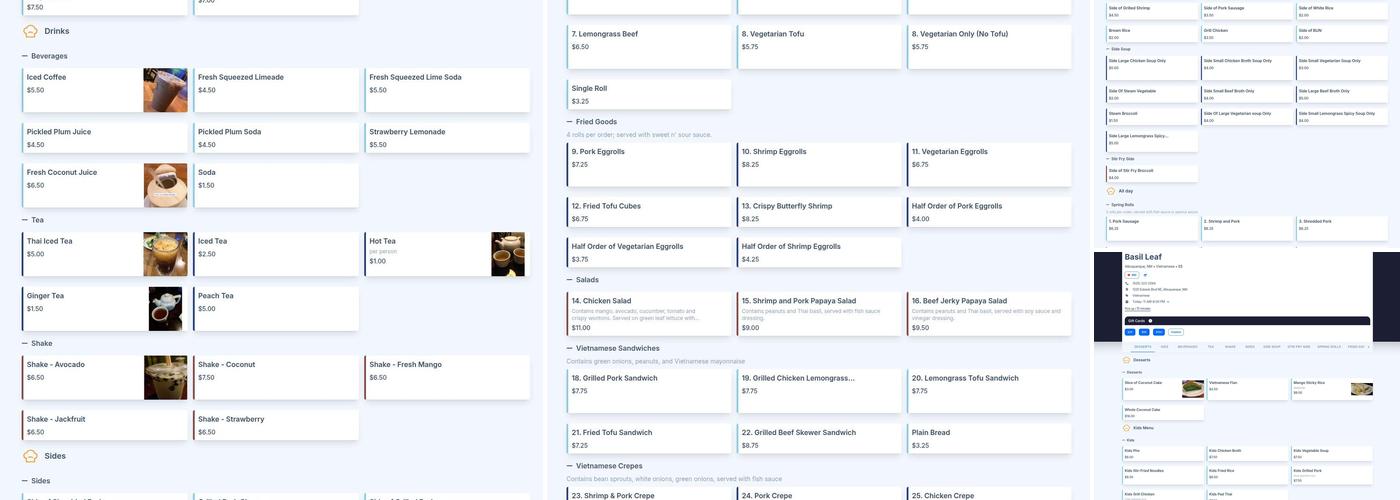1400x500 pixels.
Task: Collapse the Tea section
Action: pyautogui.click(x=25, y=220)
